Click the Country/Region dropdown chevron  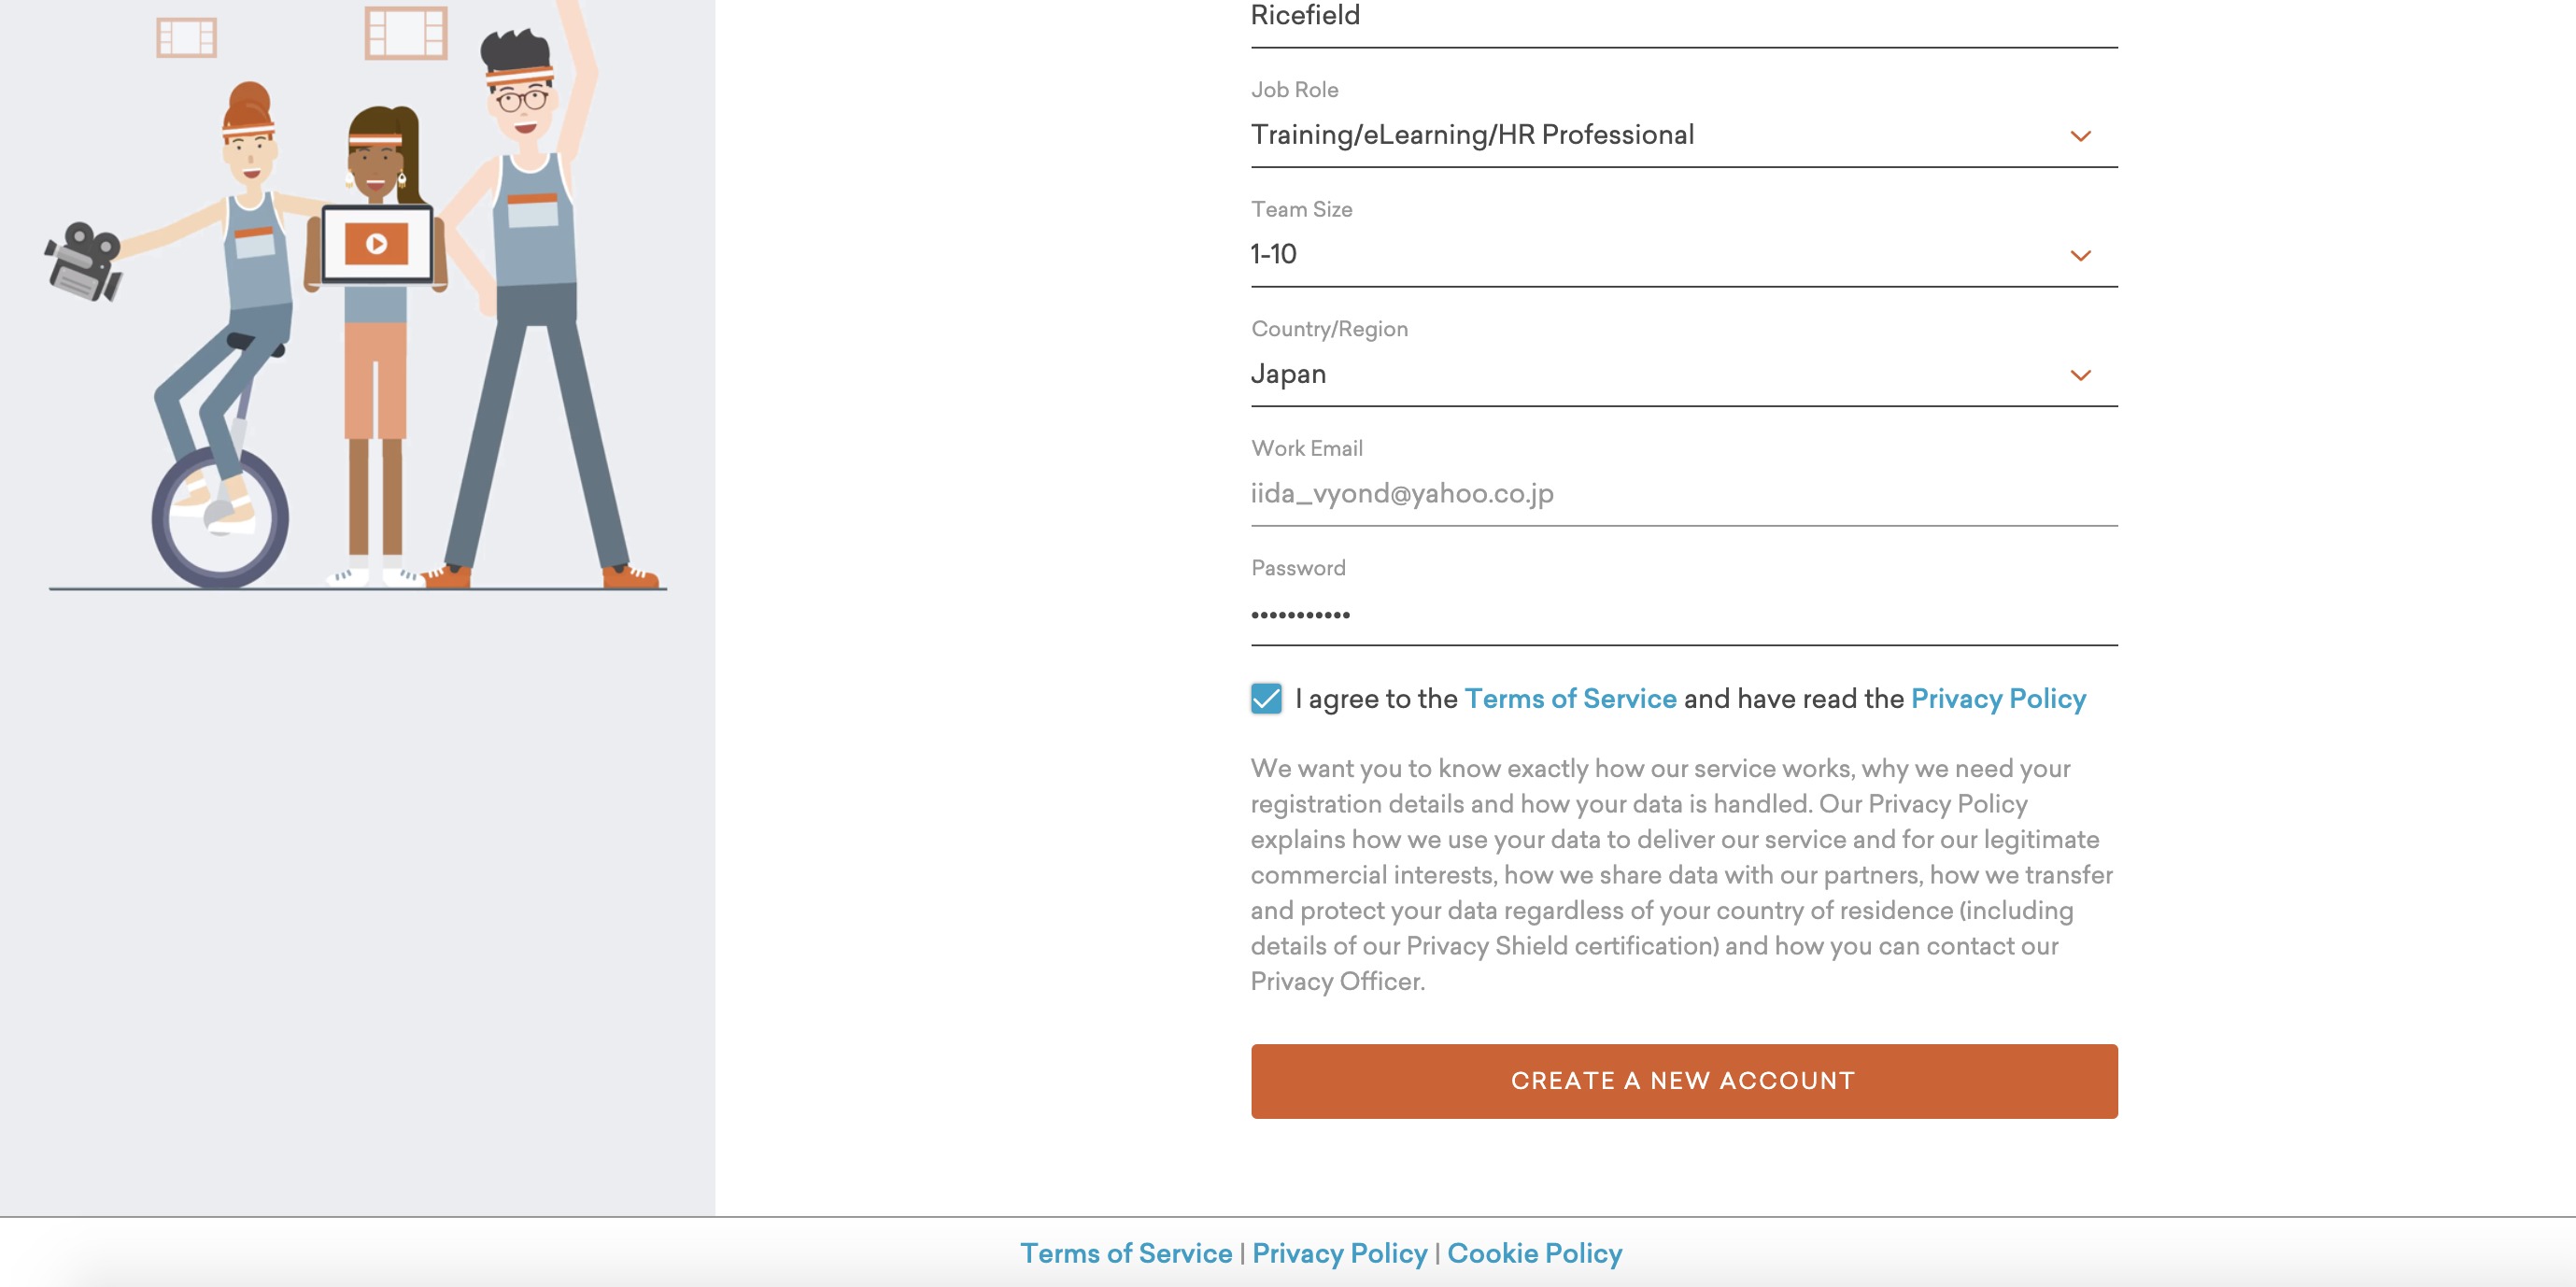pos(2080,376)
